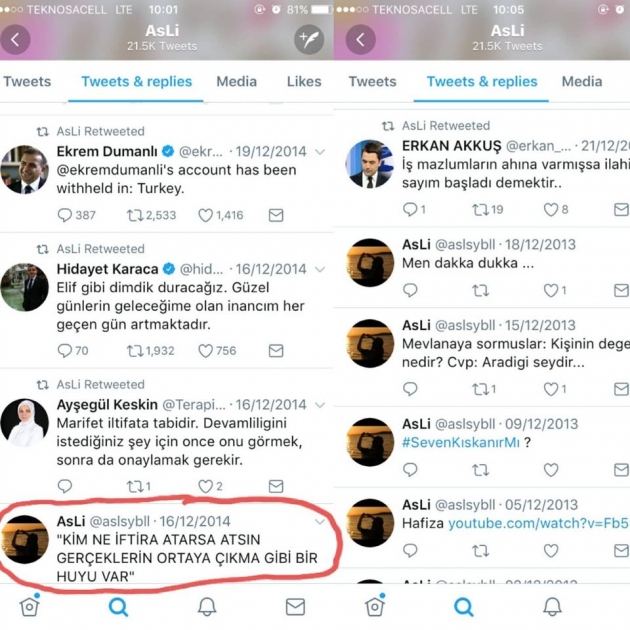The width and height of the screenshot is (630, 630).
Task: Open the youtube.com link in Hafiza tweet
Action: 539,523
